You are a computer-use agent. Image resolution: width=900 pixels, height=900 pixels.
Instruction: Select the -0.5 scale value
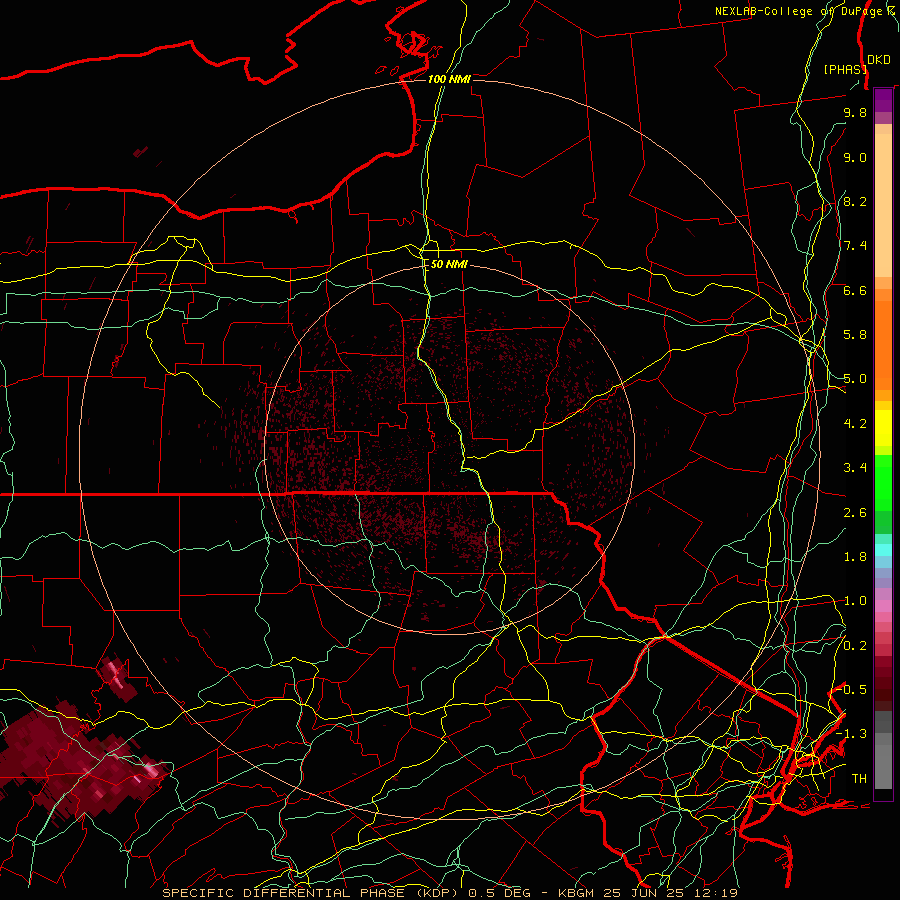pyautogui.click(x=852, y=690)
